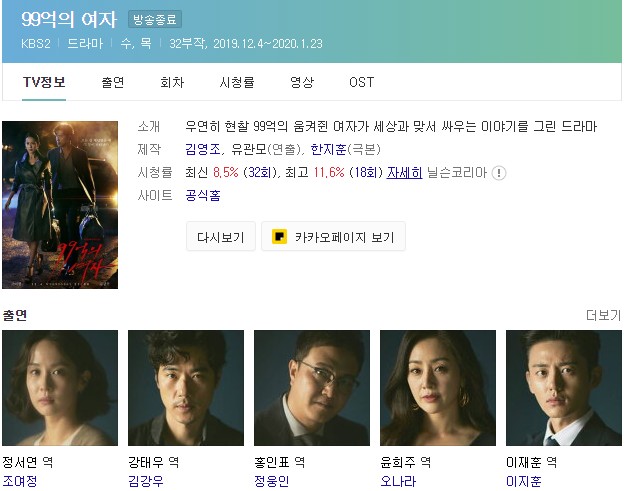Open actor 정웅인 name link

272,481
